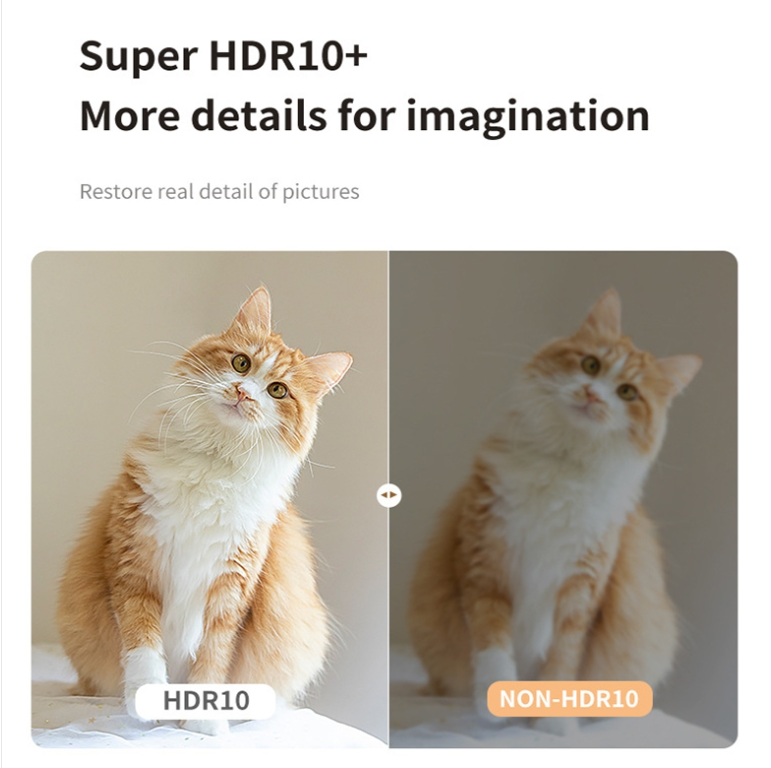
Task: Click the orange NON-HDR10 label badge
Action: (x=569, y=699)
